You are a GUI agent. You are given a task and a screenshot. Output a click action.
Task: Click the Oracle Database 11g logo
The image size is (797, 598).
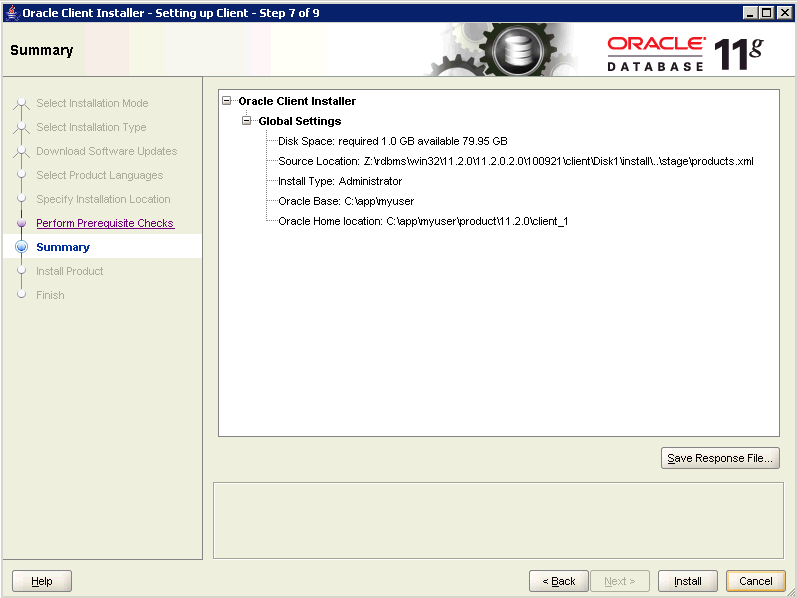685,52
